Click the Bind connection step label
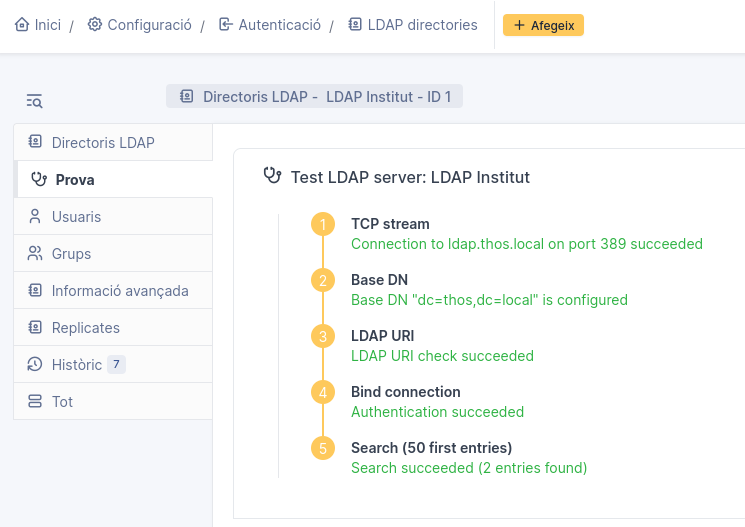Image resolution: width=745 pixels, height=527 pixels. [x=406, y=392]
